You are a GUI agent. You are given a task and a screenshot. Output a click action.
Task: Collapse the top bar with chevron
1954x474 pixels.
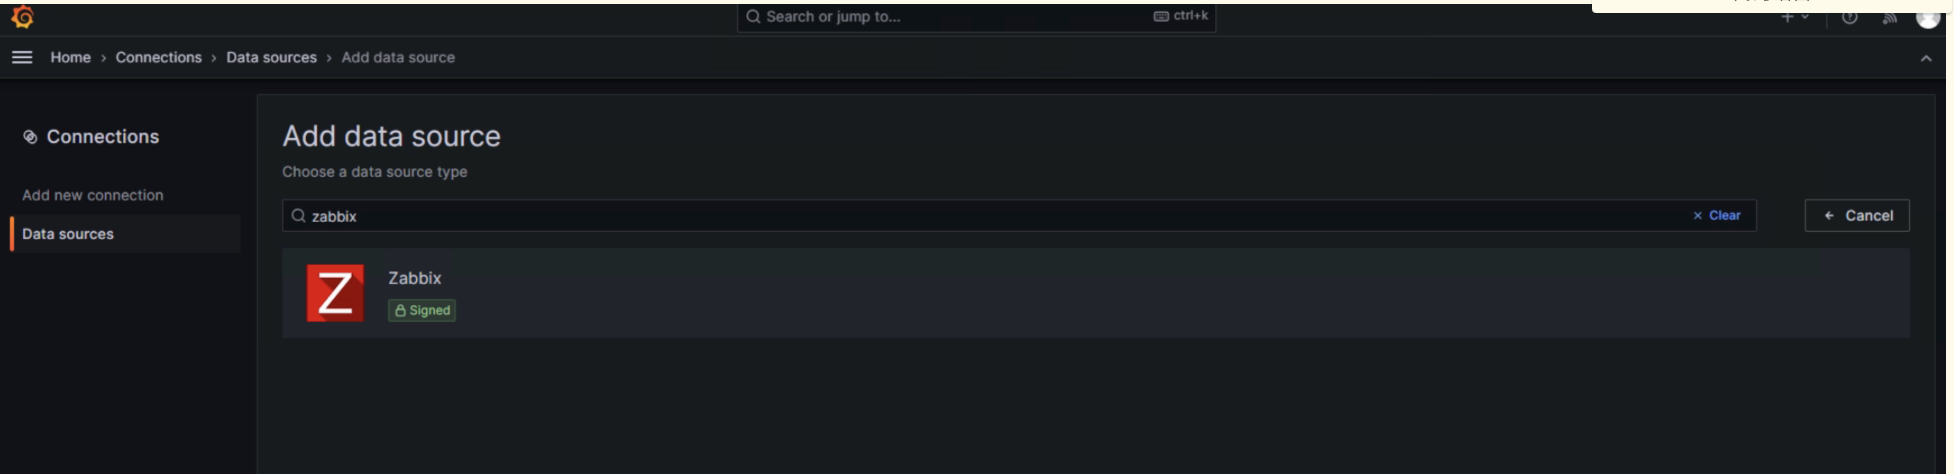[1926, 58]
